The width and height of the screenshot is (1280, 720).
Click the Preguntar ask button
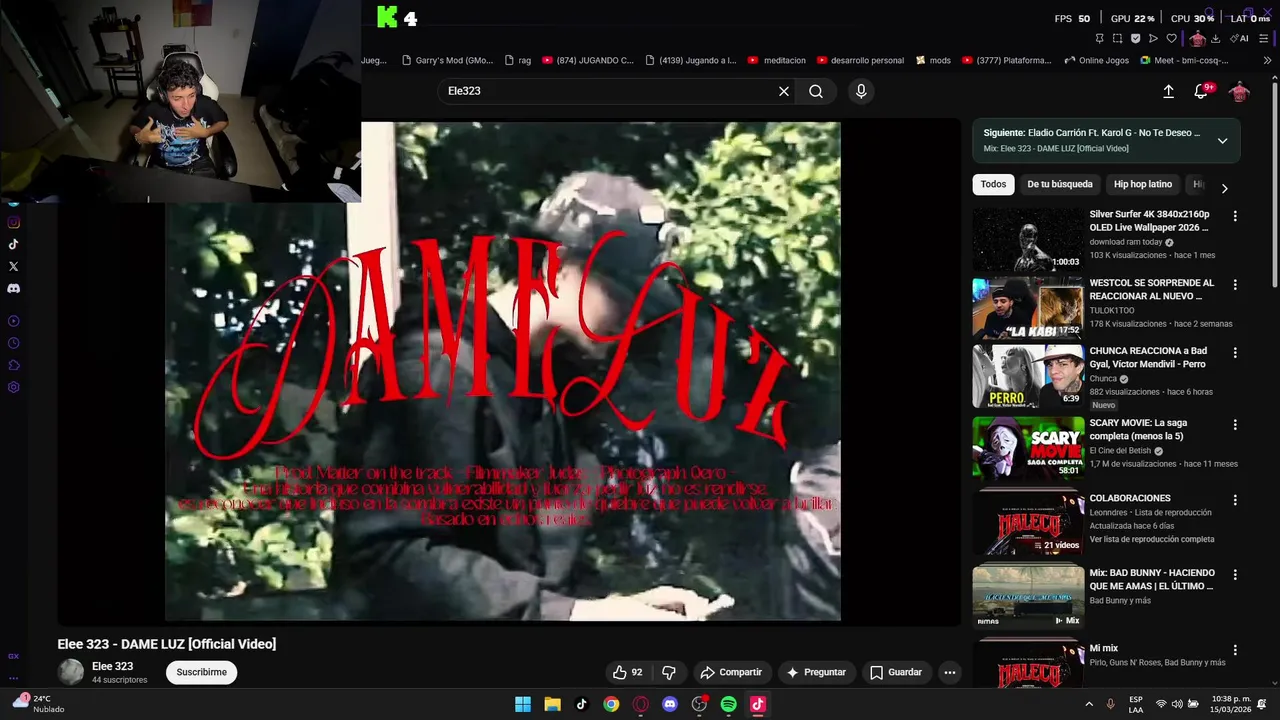(816, 672)
